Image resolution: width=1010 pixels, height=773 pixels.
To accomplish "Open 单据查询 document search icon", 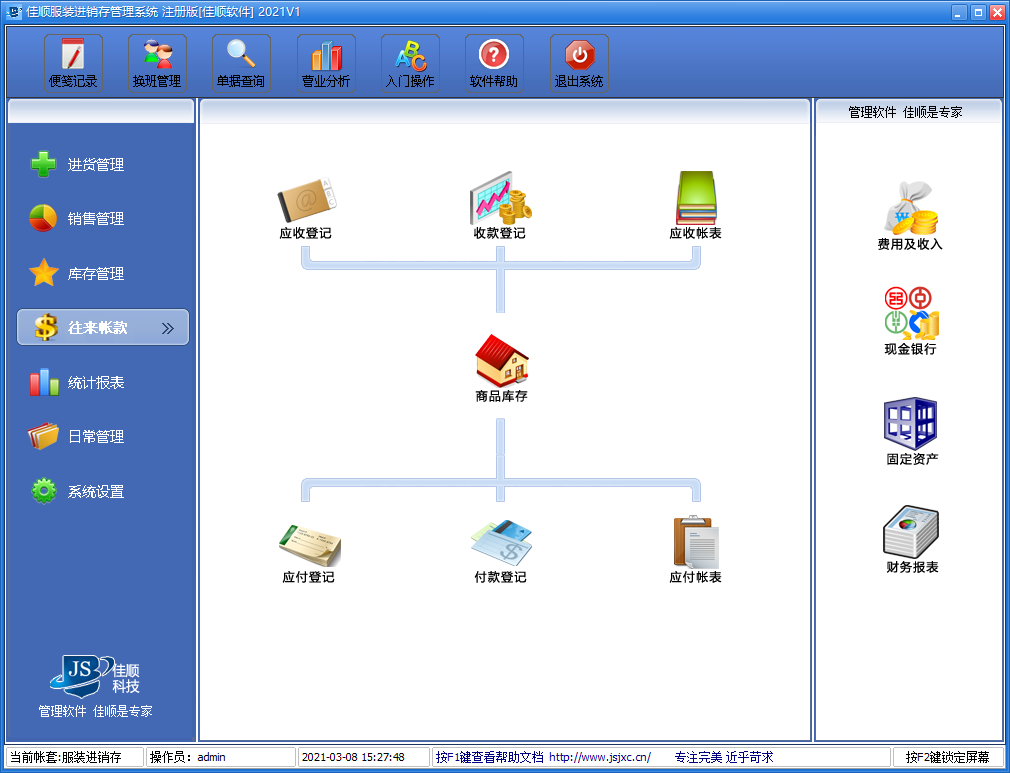I will [x=241, y=63].
